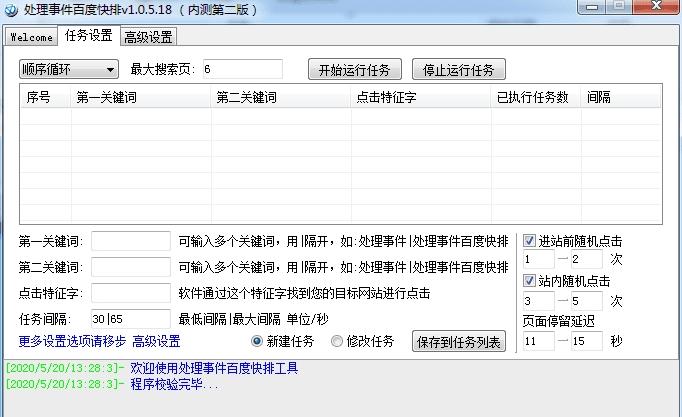The height and width of the screenshot is (417, 682).
Task: Click 站内随机点击 minimum field showing 3
Action: (538, 301)
